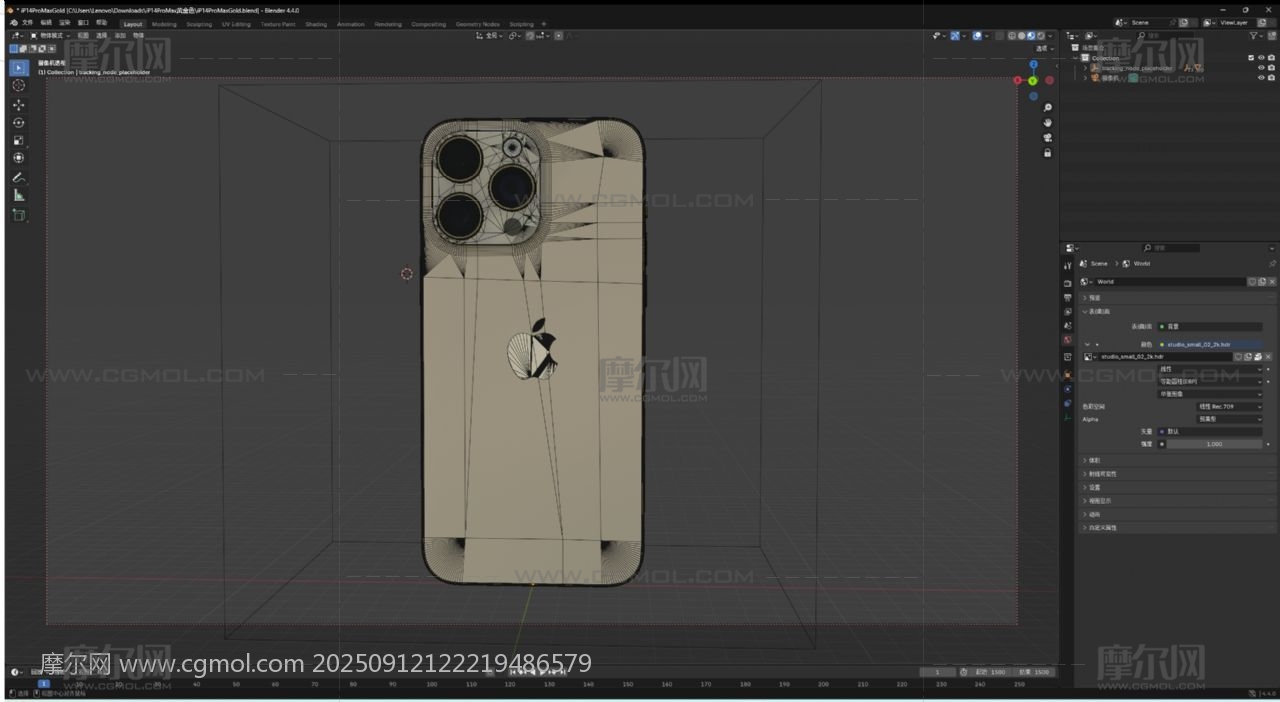This screenshot has height=702, width=1280.
Task: Open the Tool properties tab icon
Action: tap(1068, 266)
